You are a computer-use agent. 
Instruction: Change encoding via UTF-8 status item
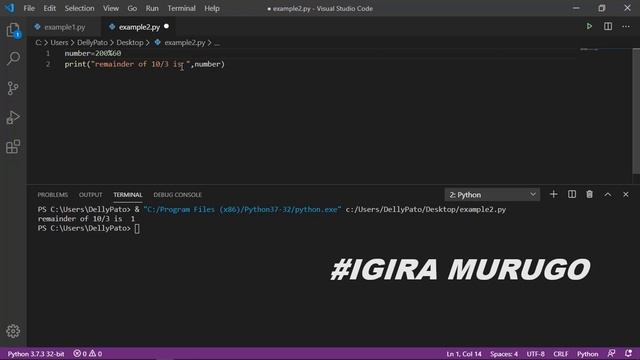tap(536, 353)
